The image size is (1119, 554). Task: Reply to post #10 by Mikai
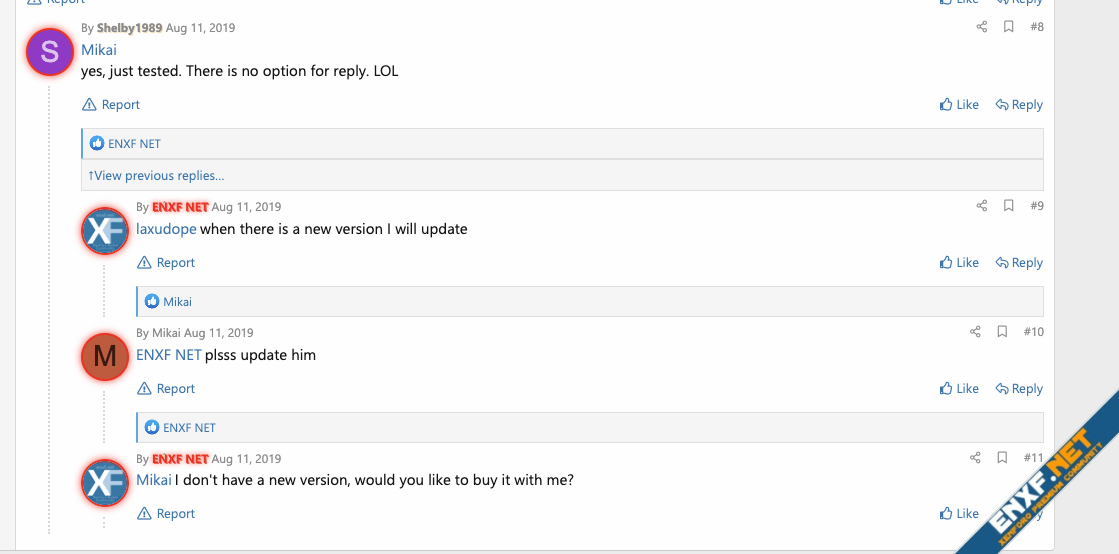[x=1019, y=389]
